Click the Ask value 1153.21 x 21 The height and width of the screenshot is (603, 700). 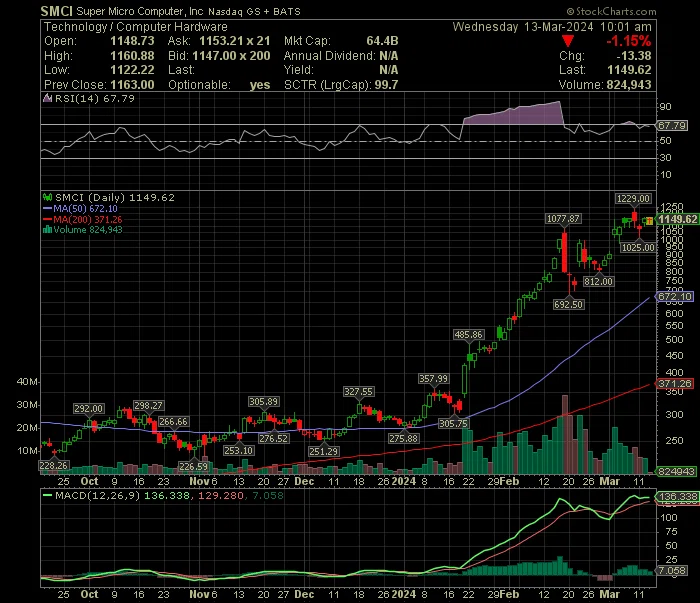point(234,41)
